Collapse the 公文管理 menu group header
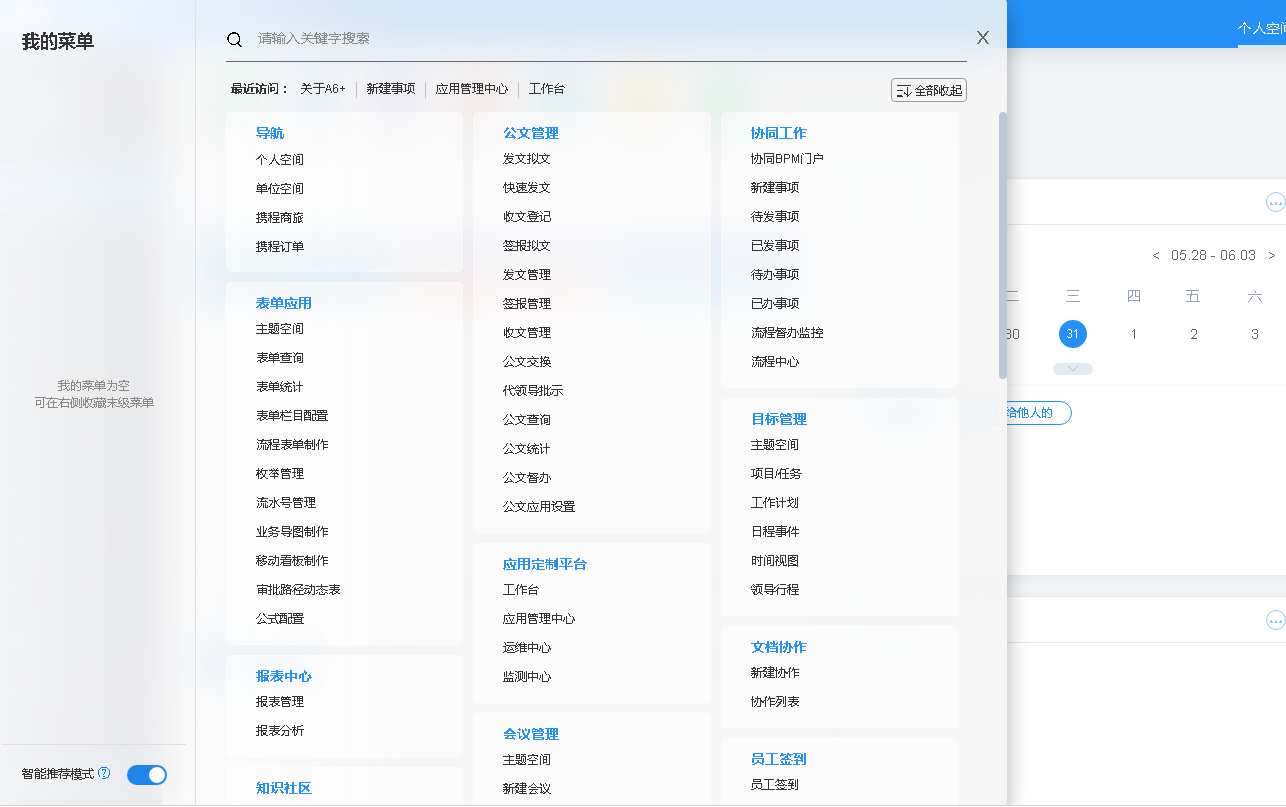 click(531, 133)
